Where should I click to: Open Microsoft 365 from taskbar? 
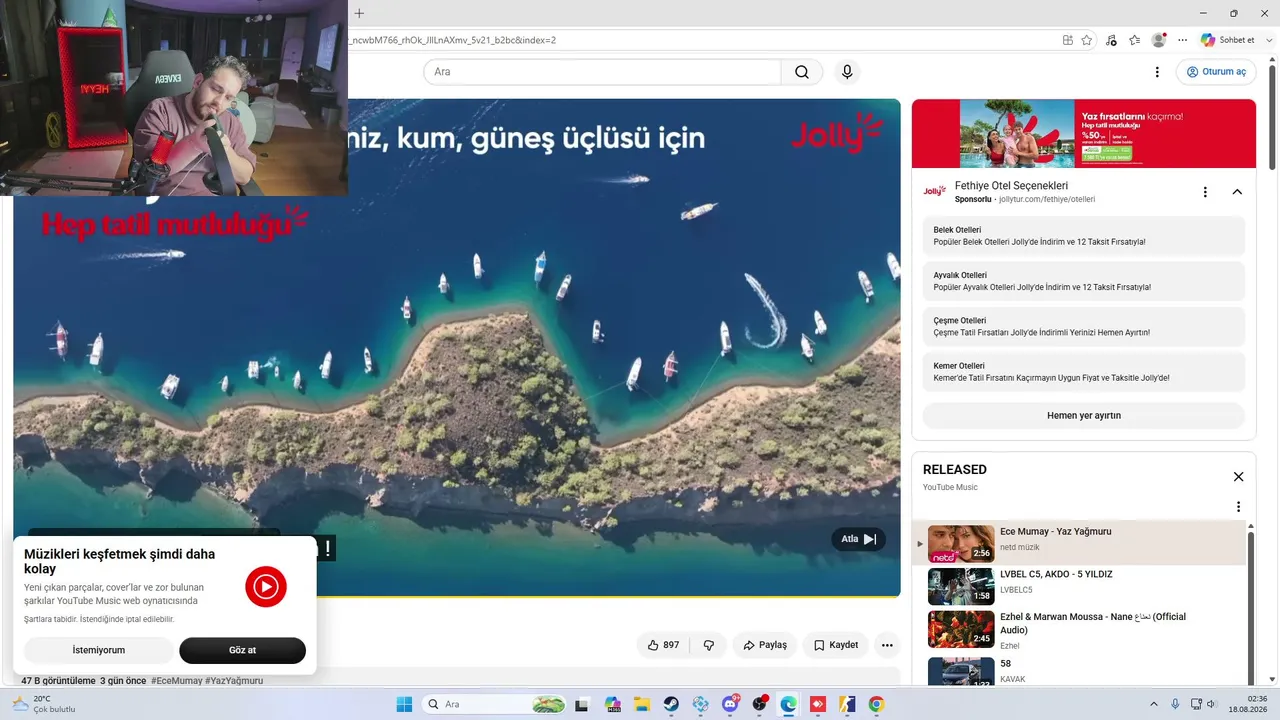612,704
